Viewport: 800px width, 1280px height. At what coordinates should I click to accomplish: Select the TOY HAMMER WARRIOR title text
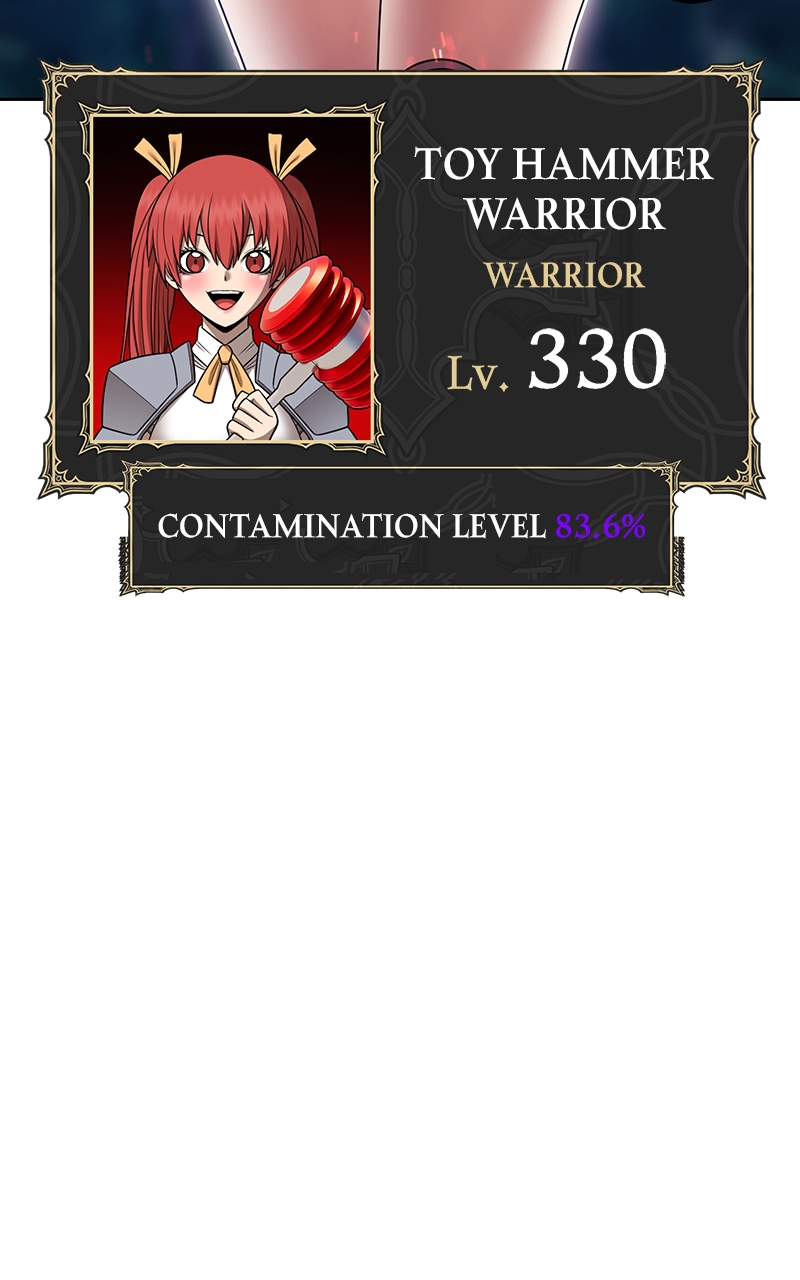[564, 188]
